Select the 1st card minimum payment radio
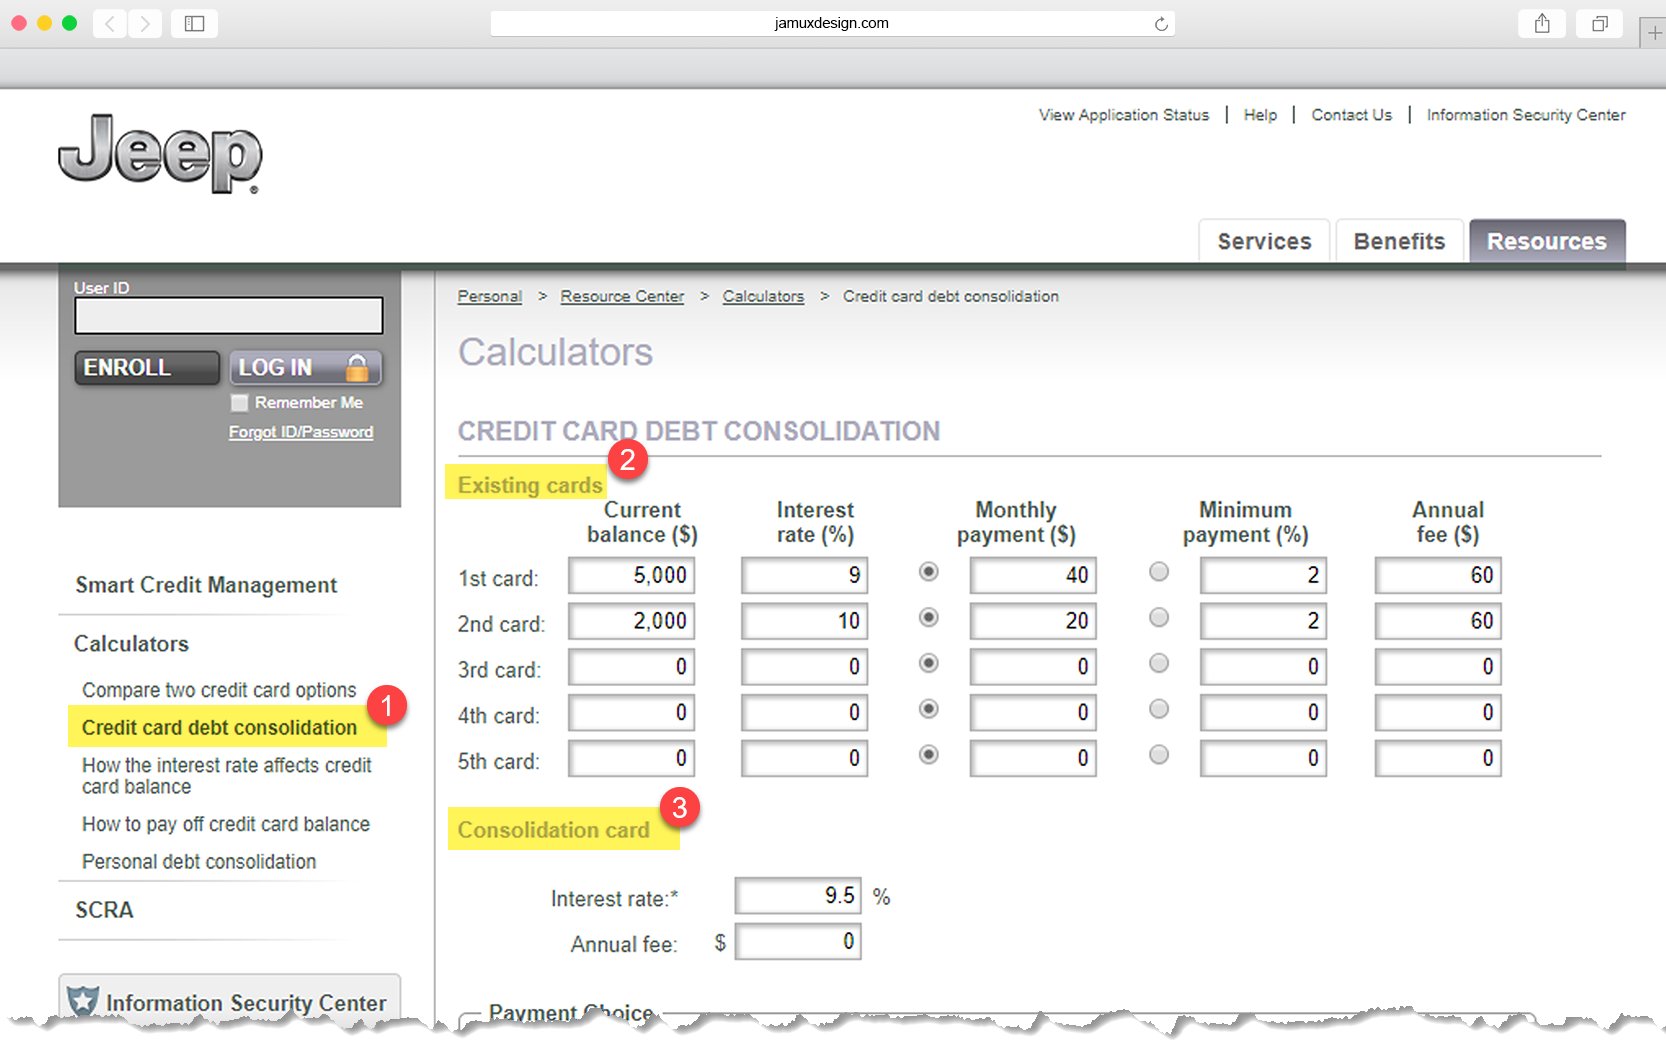This screenshot has height=1040, width=1666. (x=1159, y=571)
